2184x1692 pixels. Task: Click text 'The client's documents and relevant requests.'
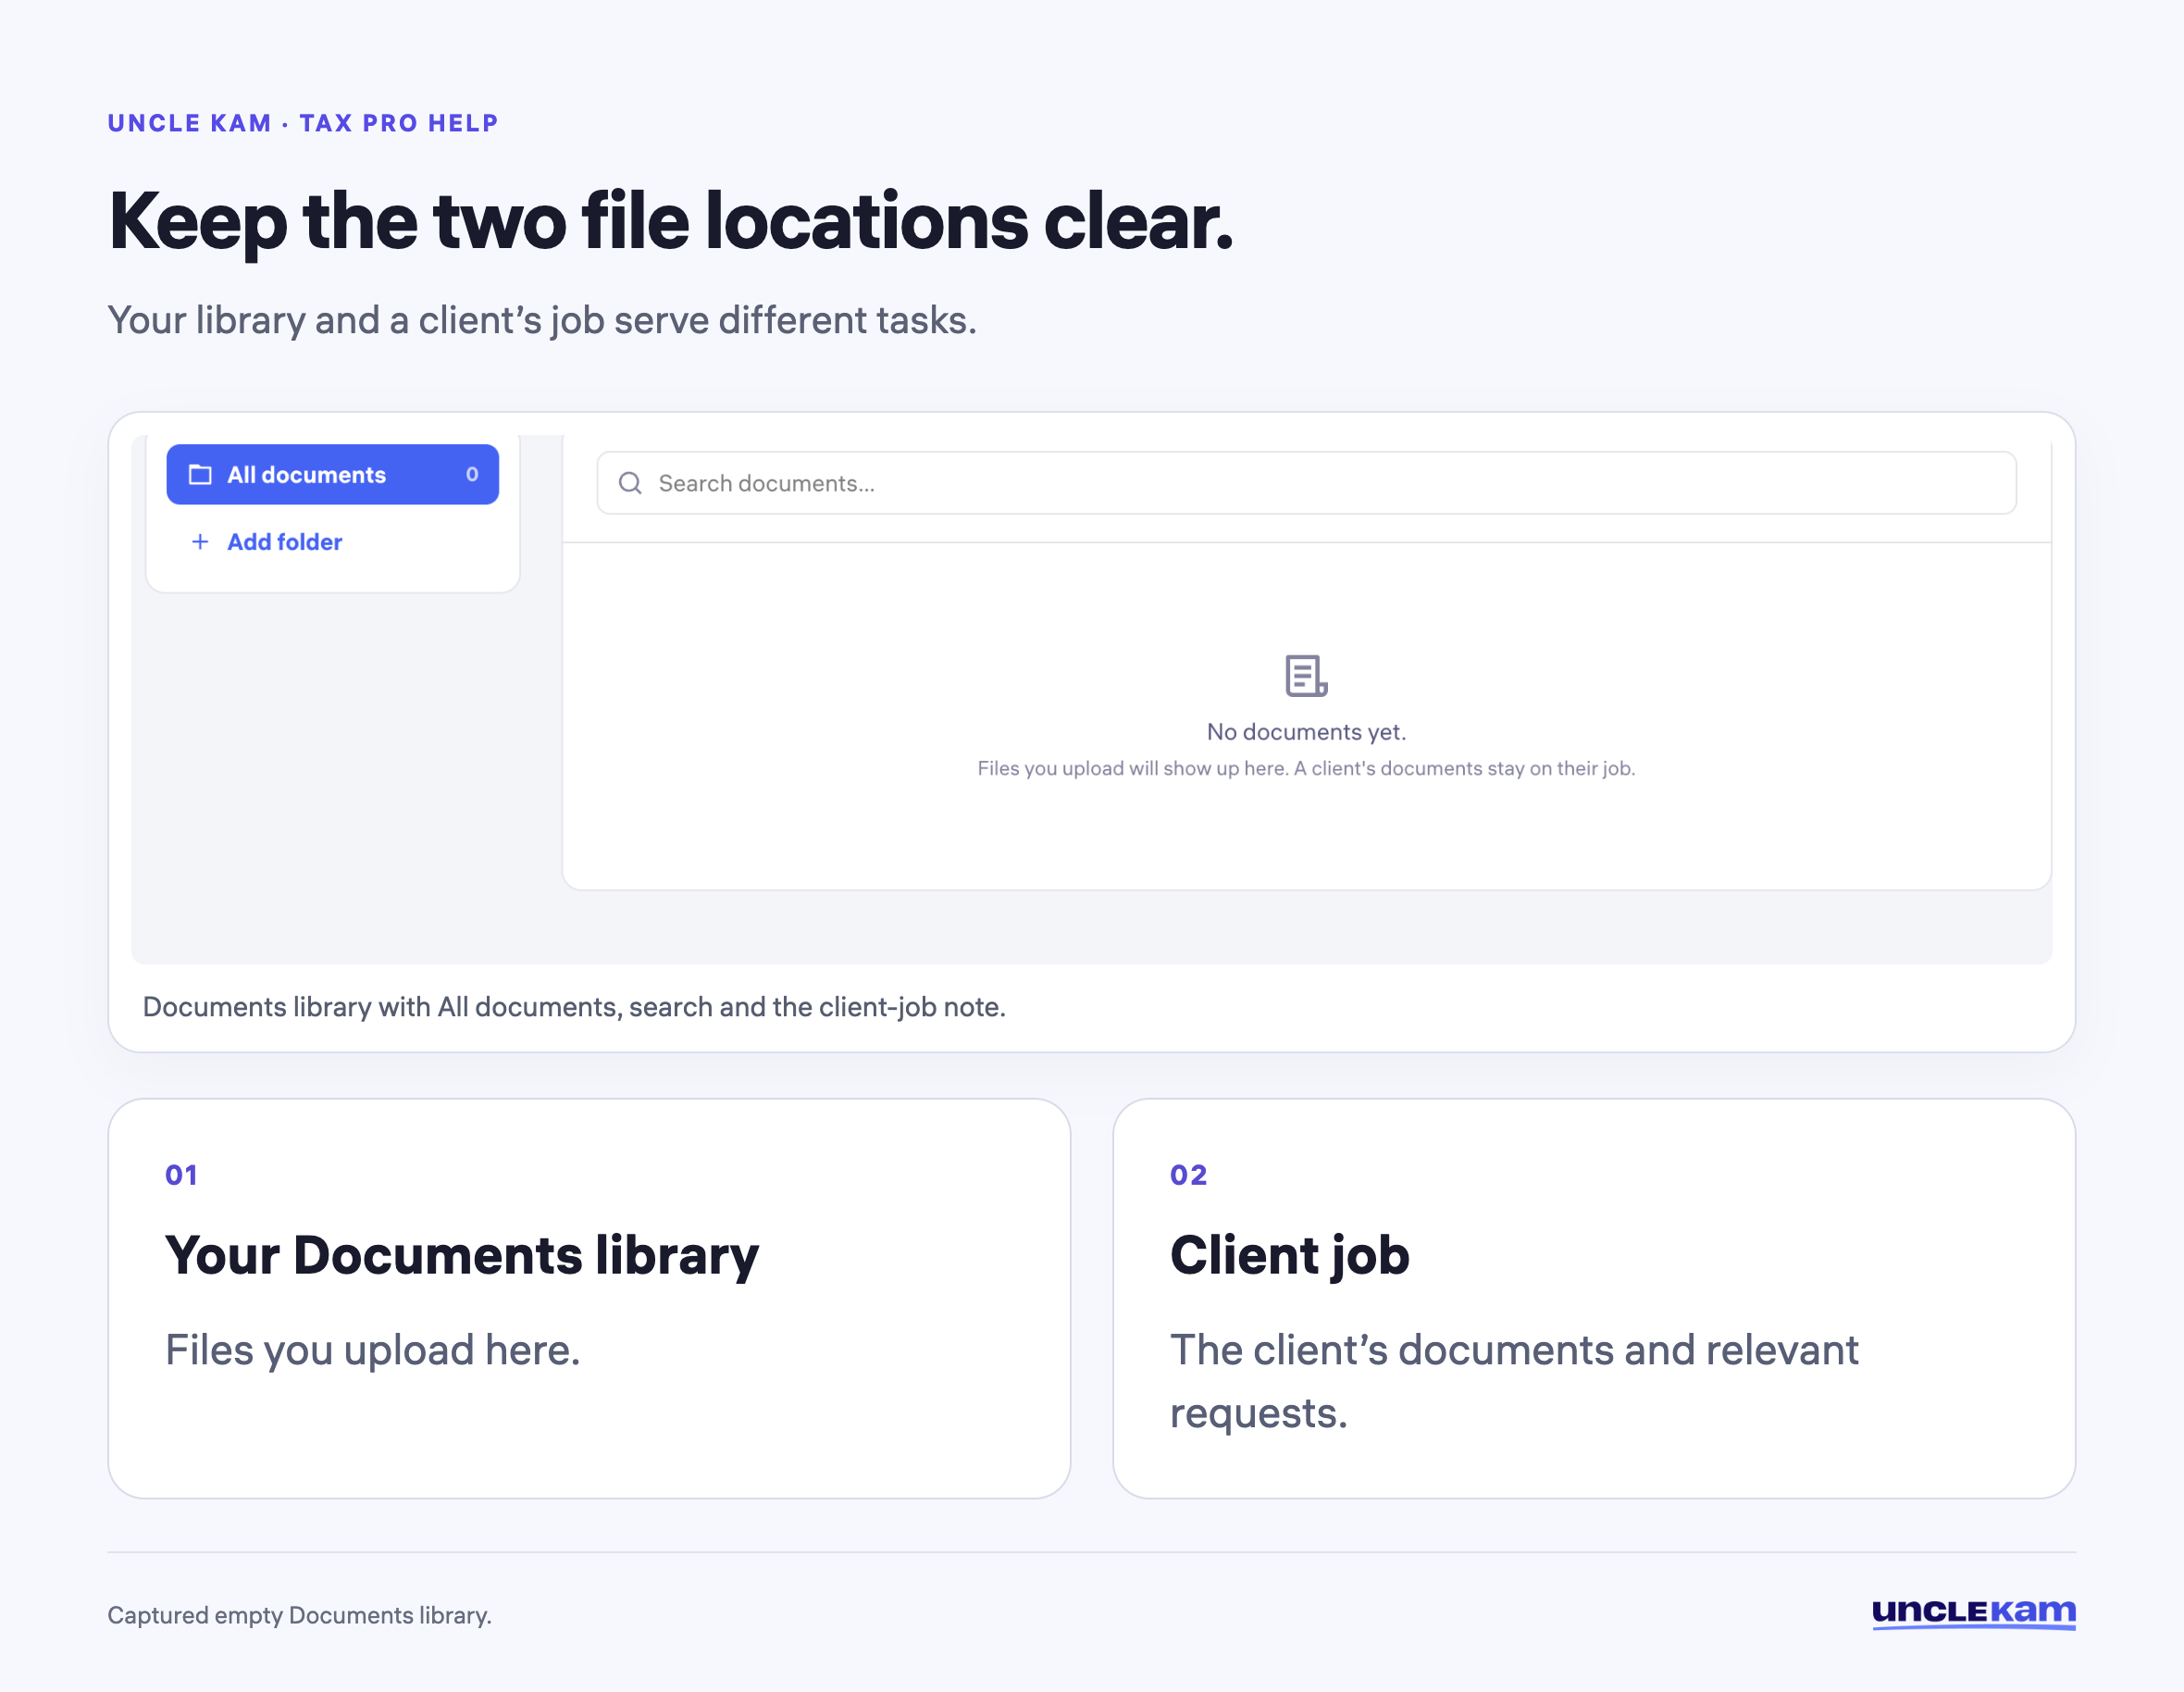[x=1514, y=1382]
